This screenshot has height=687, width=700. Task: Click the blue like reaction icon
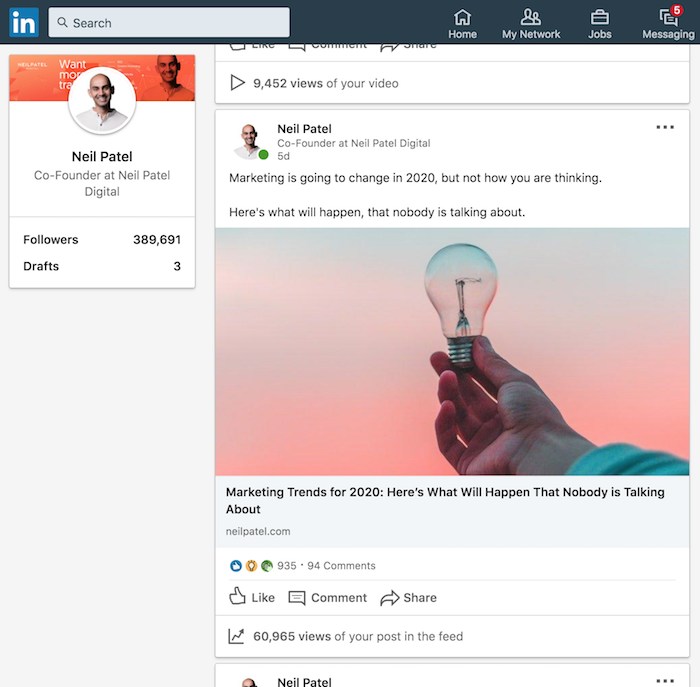click(236, 566)
